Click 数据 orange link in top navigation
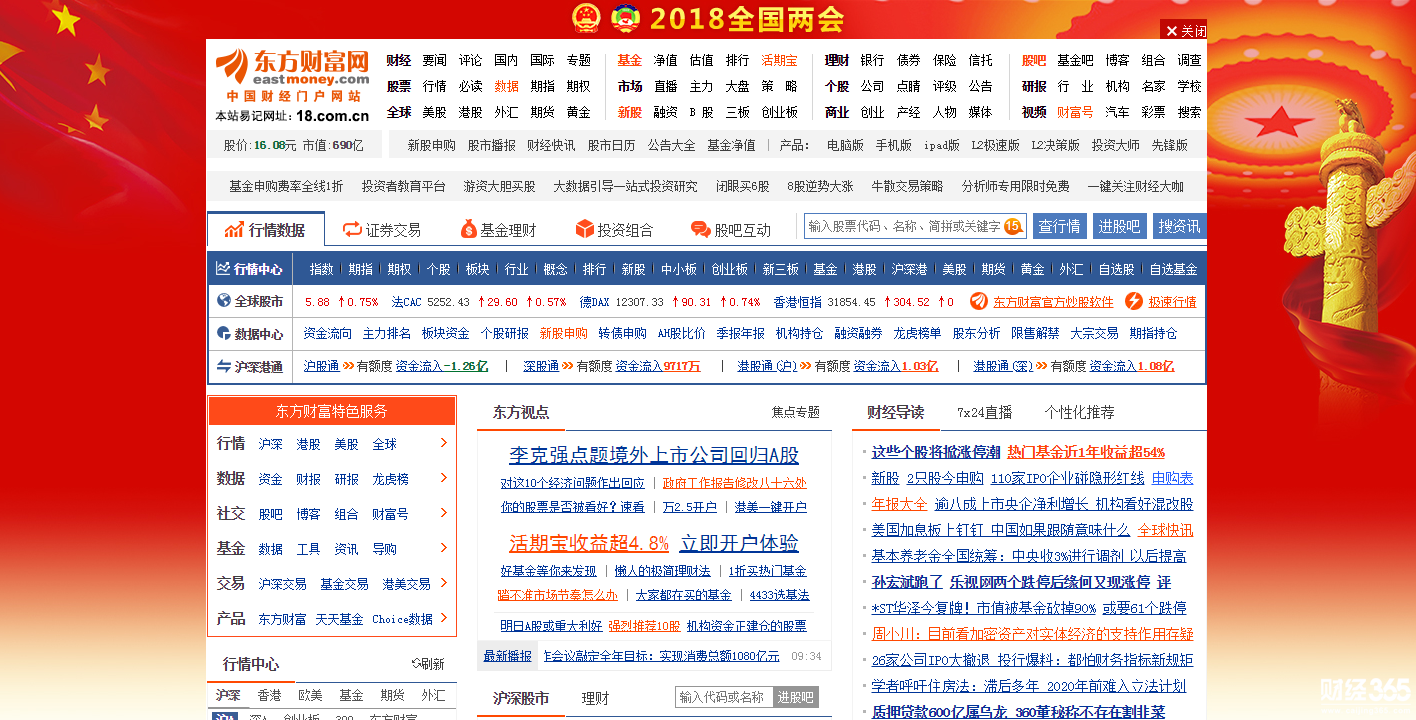Image resolution: width=1416 pixels, height=720 pixels. 506,86
